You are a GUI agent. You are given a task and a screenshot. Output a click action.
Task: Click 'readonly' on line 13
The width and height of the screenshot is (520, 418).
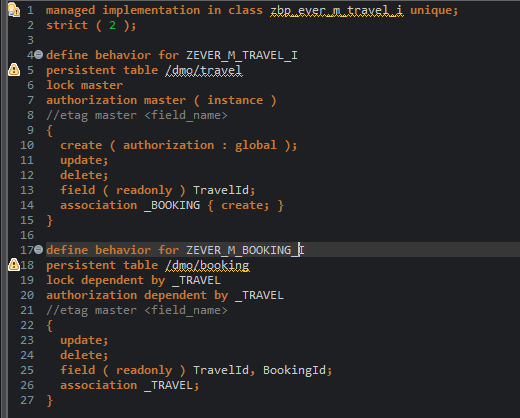point(144,190)
